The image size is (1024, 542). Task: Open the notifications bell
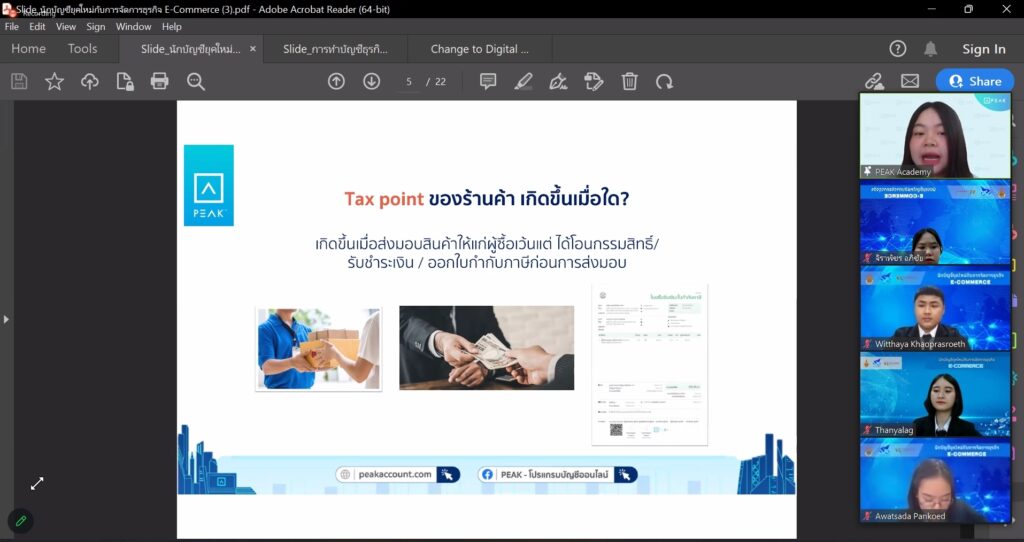[931, 49]
